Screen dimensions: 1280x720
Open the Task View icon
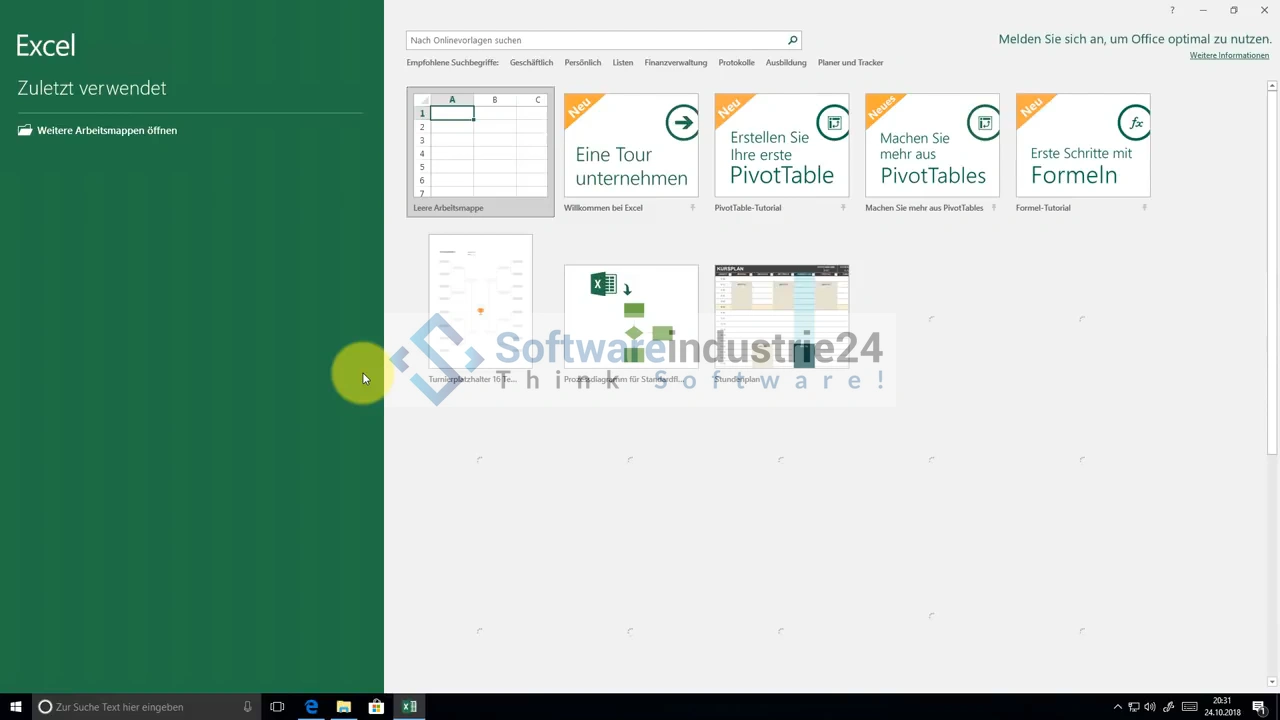tap(277, 707)
